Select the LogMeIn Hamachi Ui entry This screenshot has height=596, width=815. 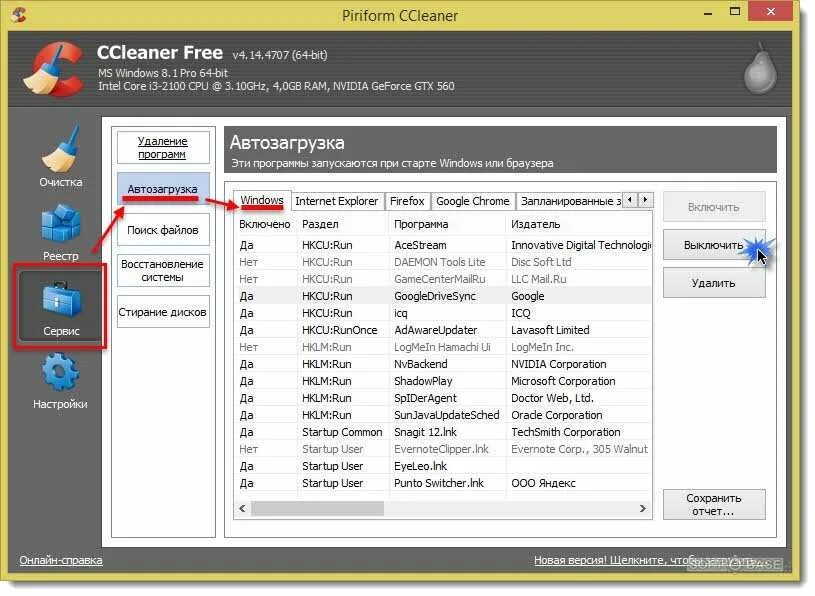point(443,347)
